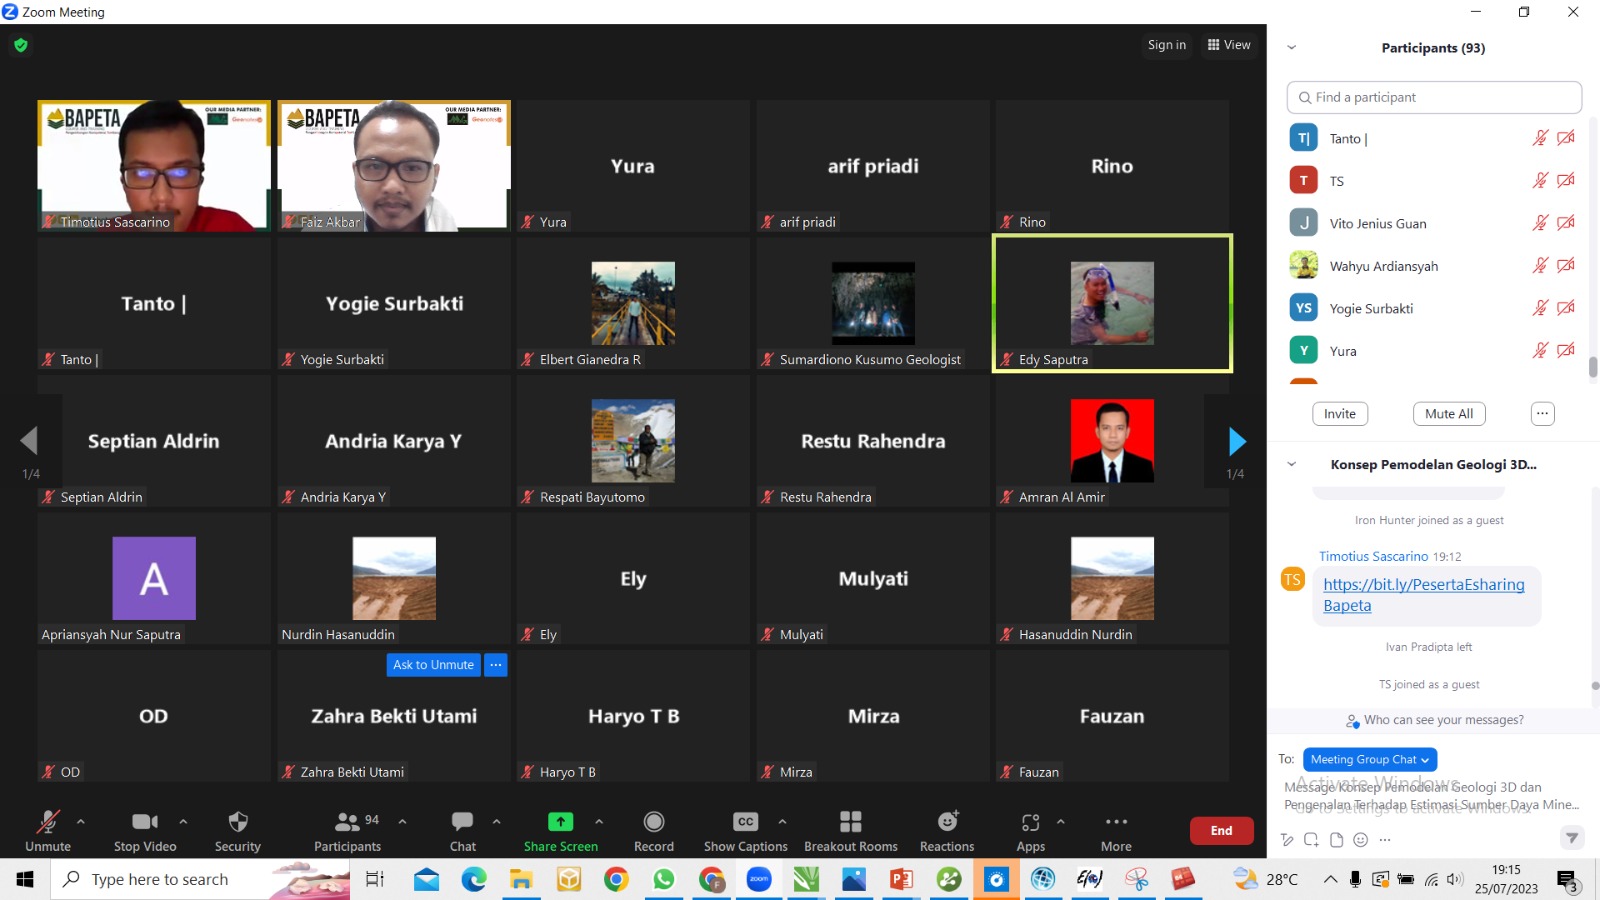The height and width of the screenshot is (900, 1600).
Task: Stop Video camera toggle
Action: [145, 822]
